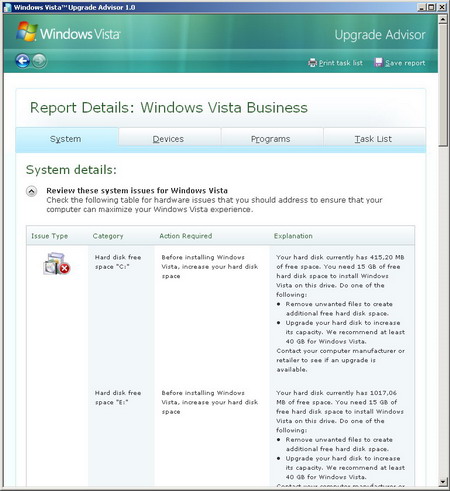Click the printer icon beside Print task list

click(x=312, y=63)
